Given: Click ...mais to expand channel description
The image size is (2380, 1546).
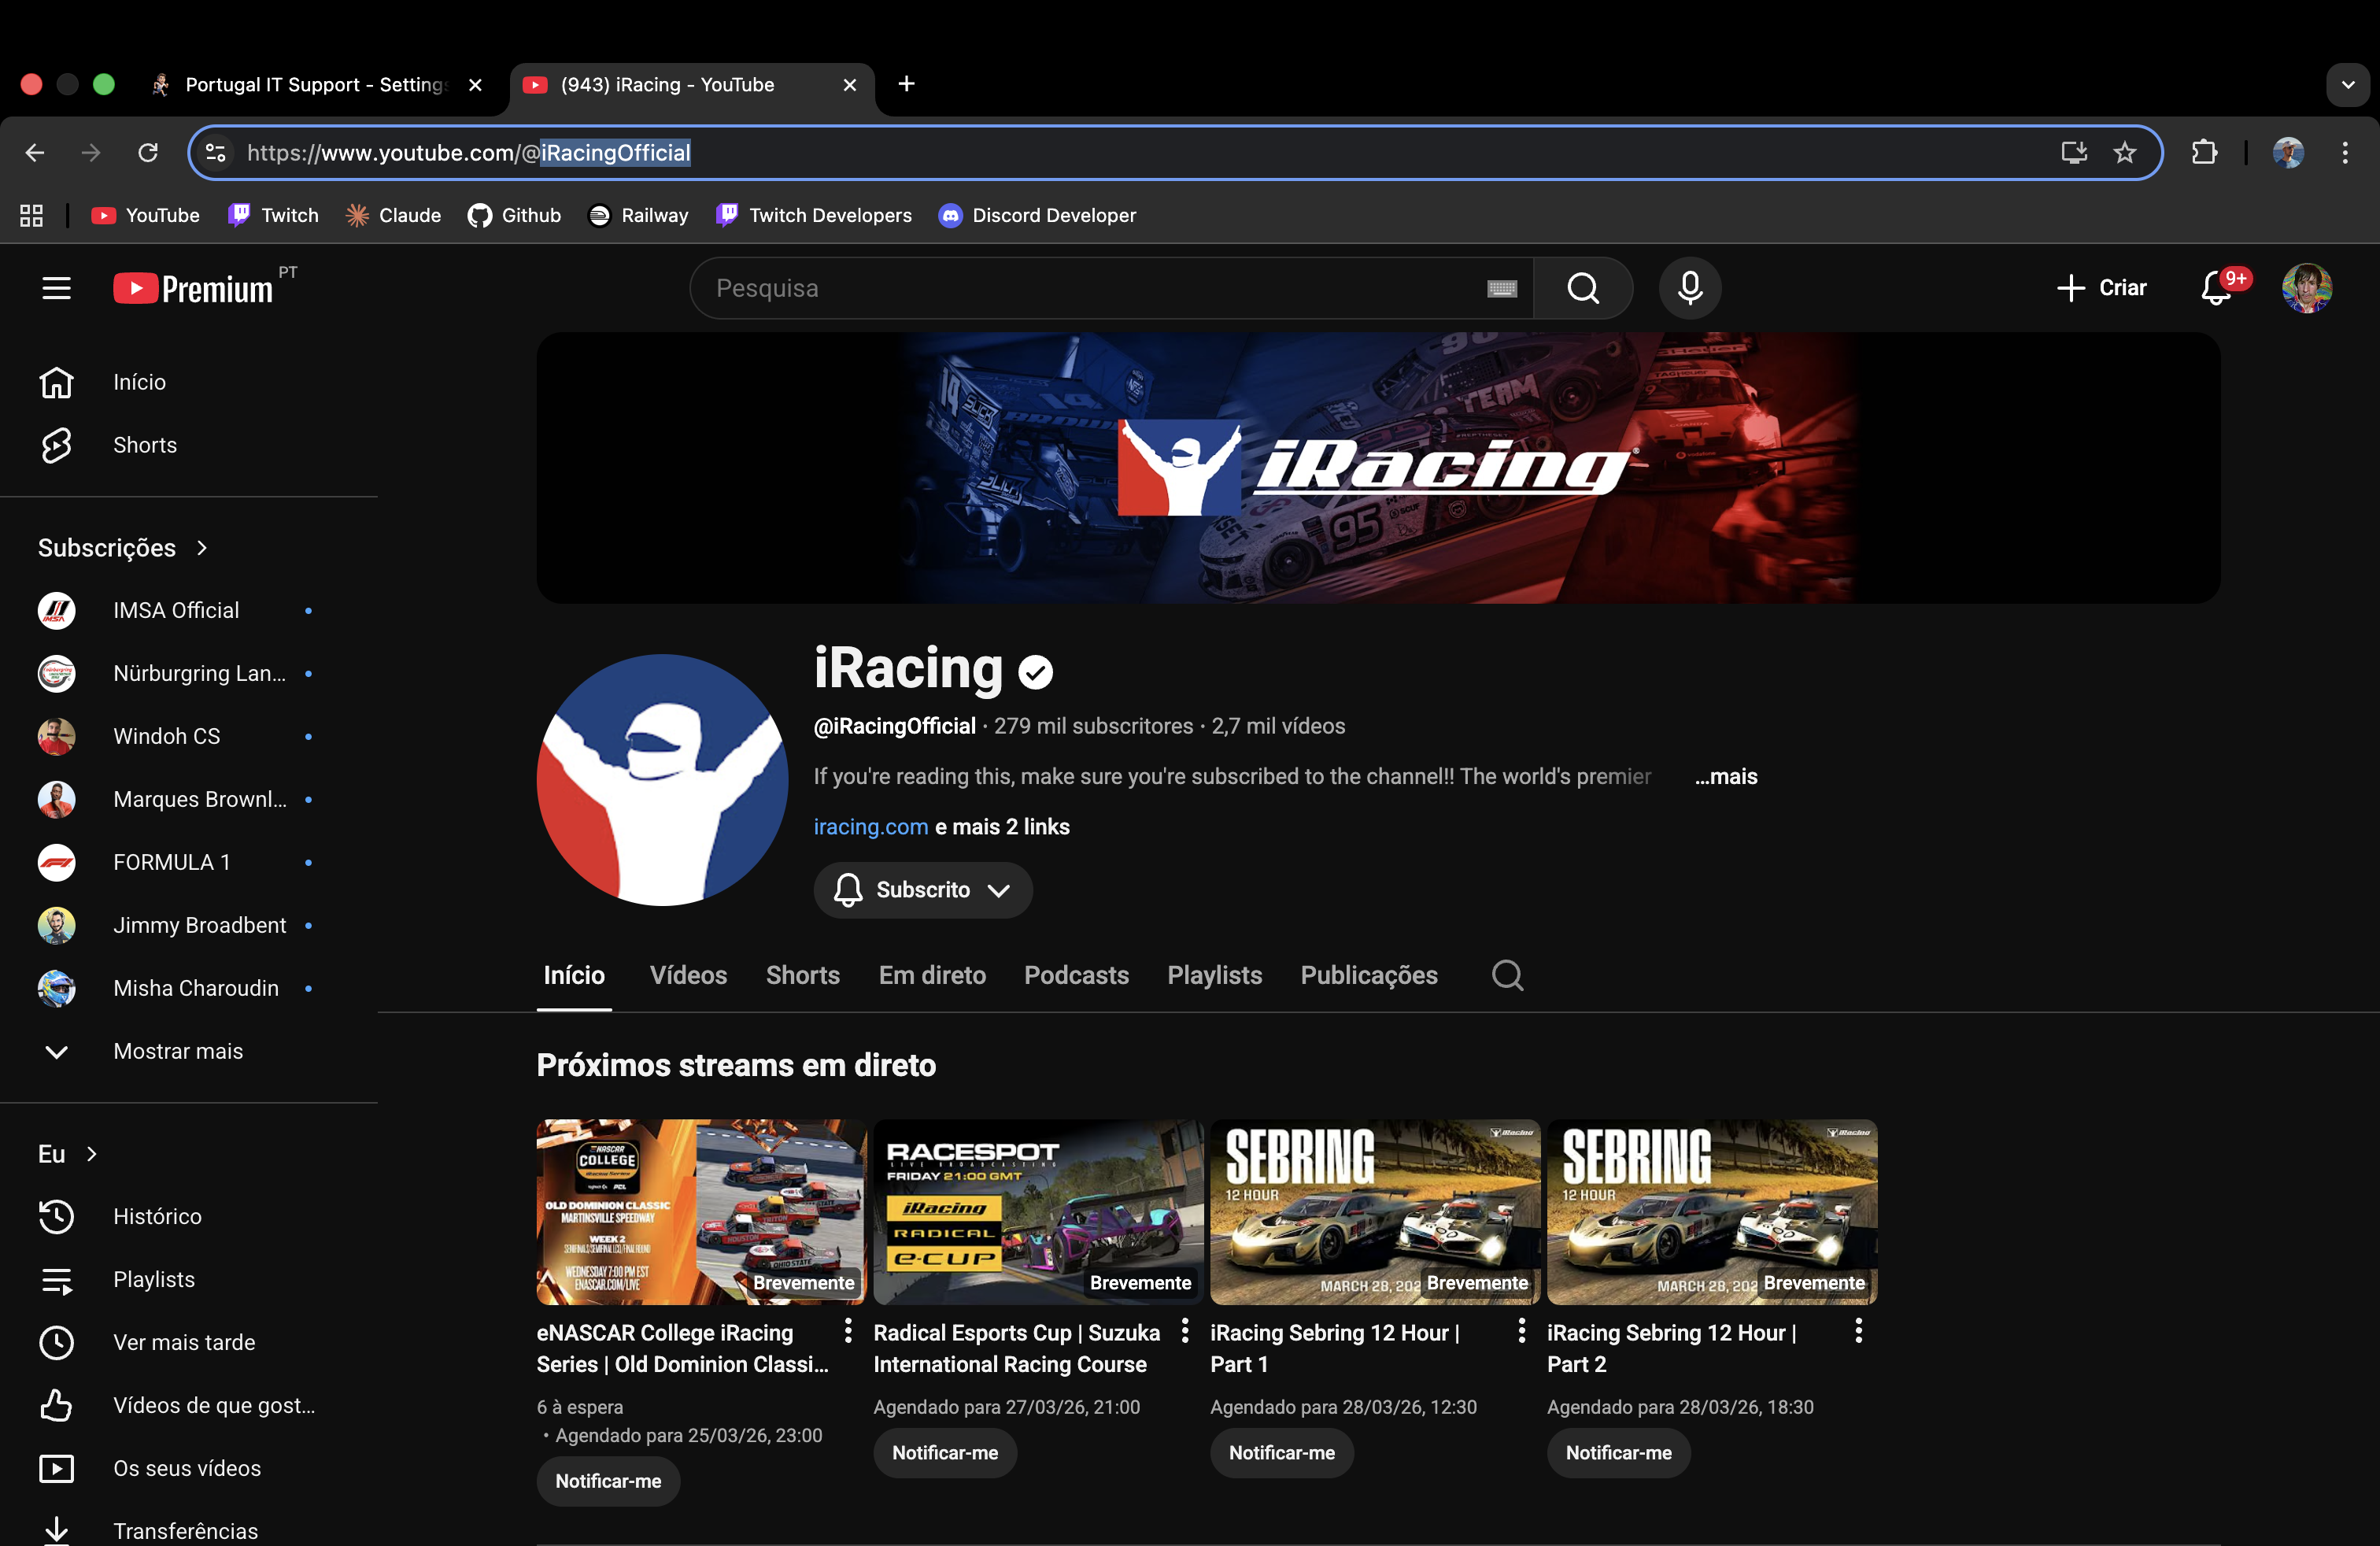Looking at the screenshot, I should pos(1725,776).
